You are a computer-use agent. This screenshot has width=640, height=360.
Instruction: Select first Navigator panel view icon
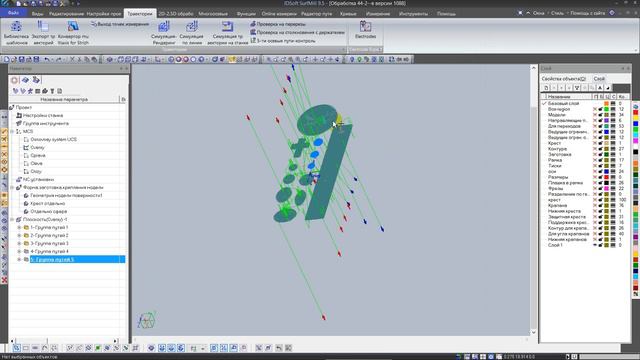coord(14,80)
